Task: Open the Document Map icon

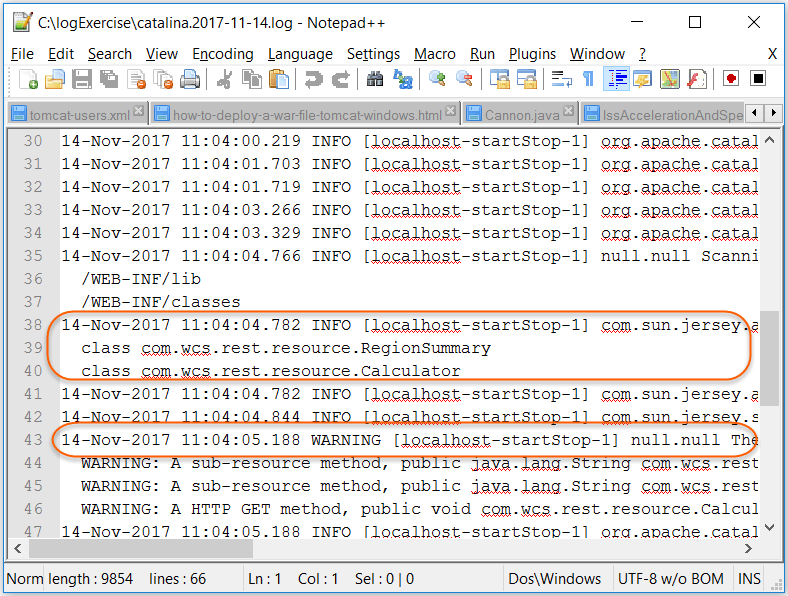Action: (x=669, y=79)
